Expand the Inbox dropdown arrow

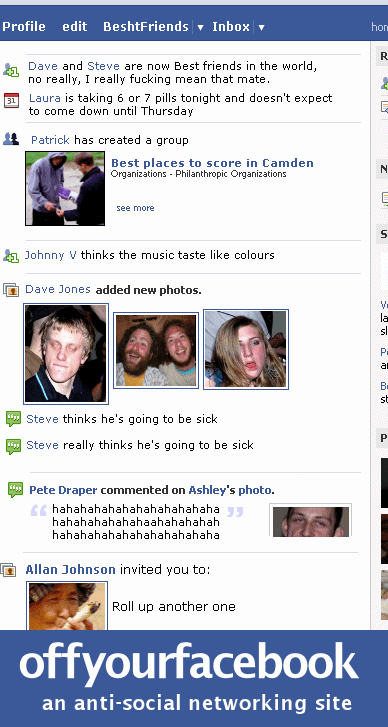click(x=261, y=27)
